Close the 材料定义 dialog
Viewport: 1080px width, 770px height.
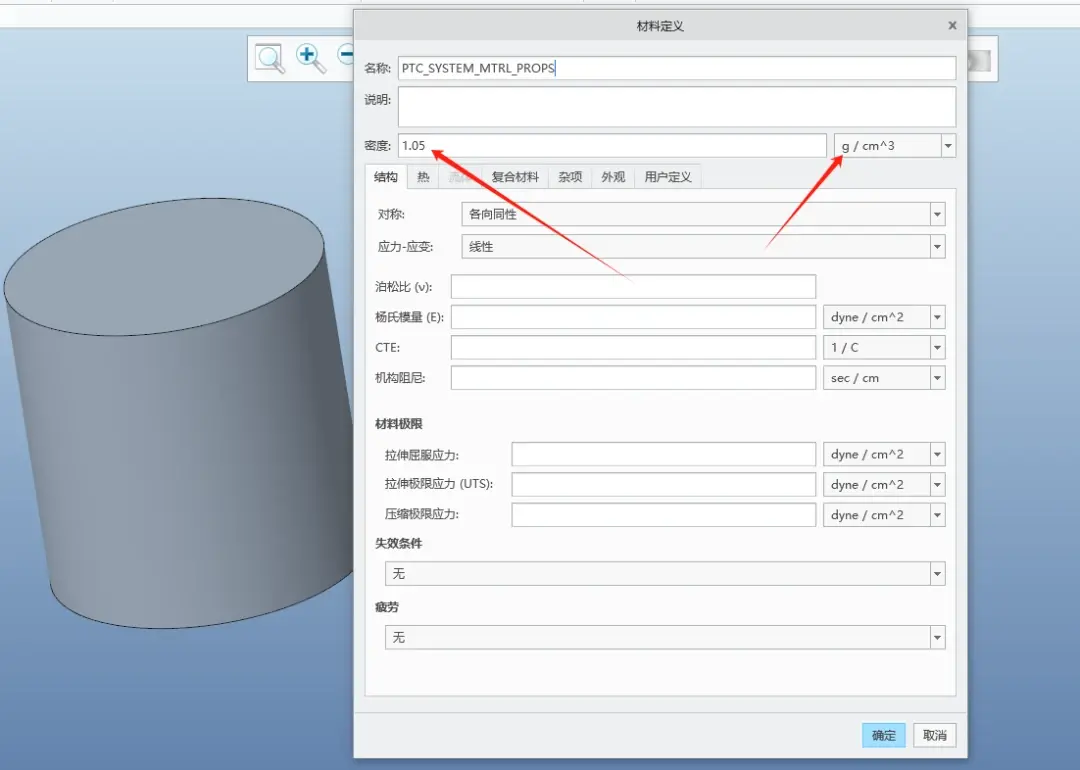click(952, 25)
